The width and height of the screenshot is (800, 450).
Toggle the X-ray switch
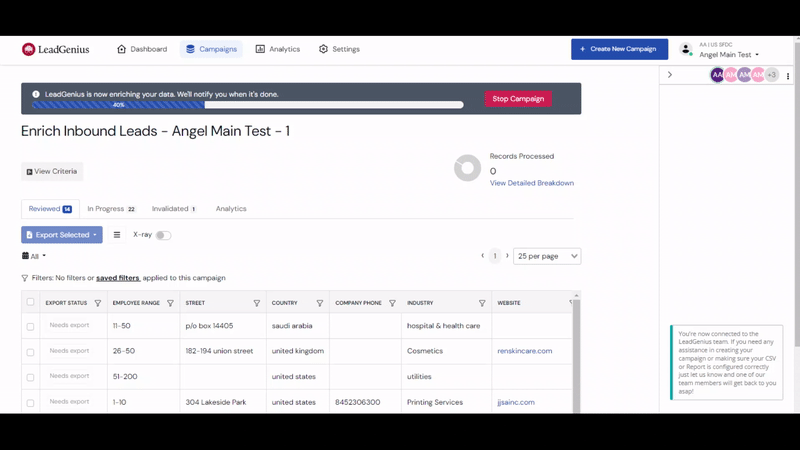[x=163, y=235]
